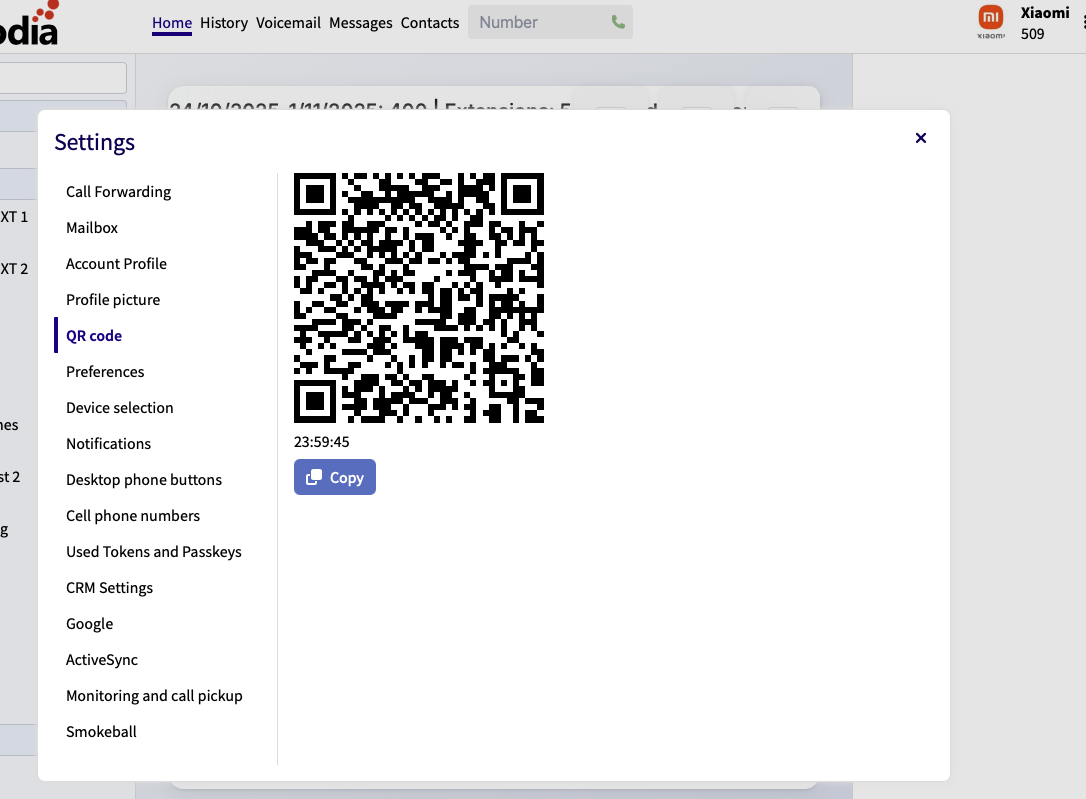Open Account Profile settings
The image size is (1086, 799).
tap(116, 263)
